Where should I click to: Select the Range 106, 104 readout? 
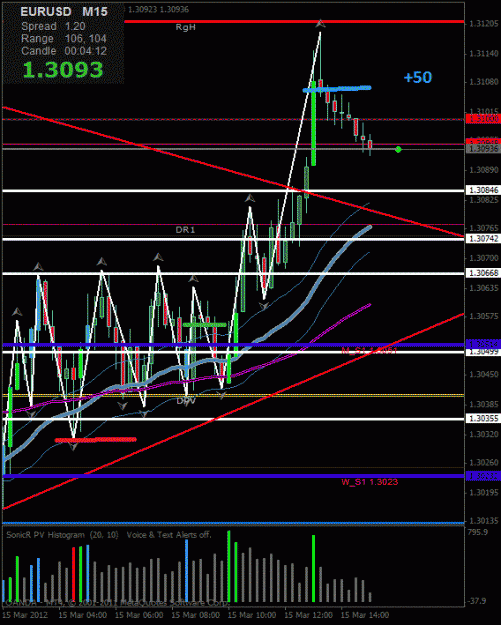[x=64, y=39]
